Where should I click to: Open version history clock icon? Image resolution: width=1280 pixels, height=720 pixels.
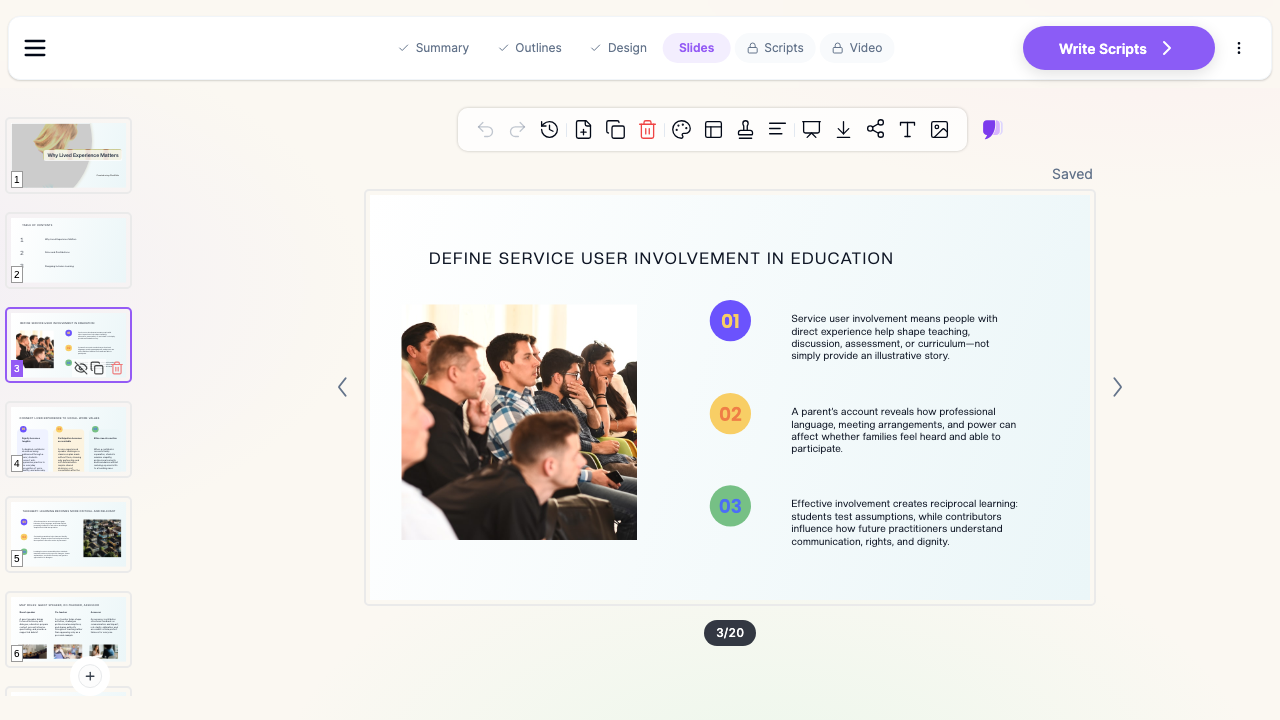click(549, 129)
